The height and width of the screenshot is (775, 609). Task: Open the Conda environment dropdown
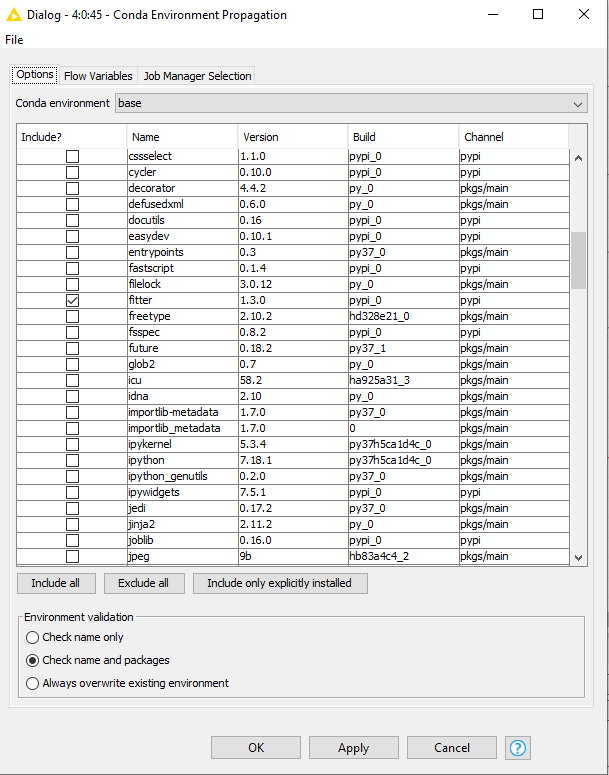[x=351, y=103]
